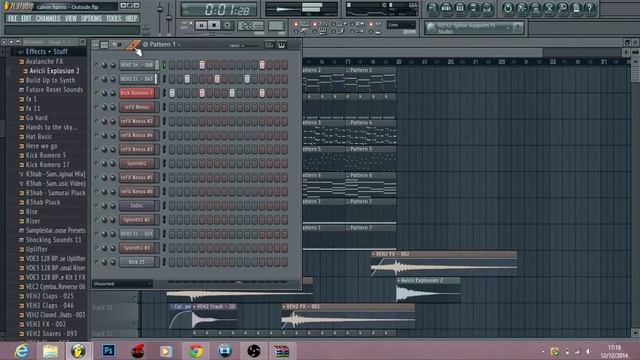Select the Sylenth1 #2 channel button
Screen dimensions: 640x360
click(137, 220)
